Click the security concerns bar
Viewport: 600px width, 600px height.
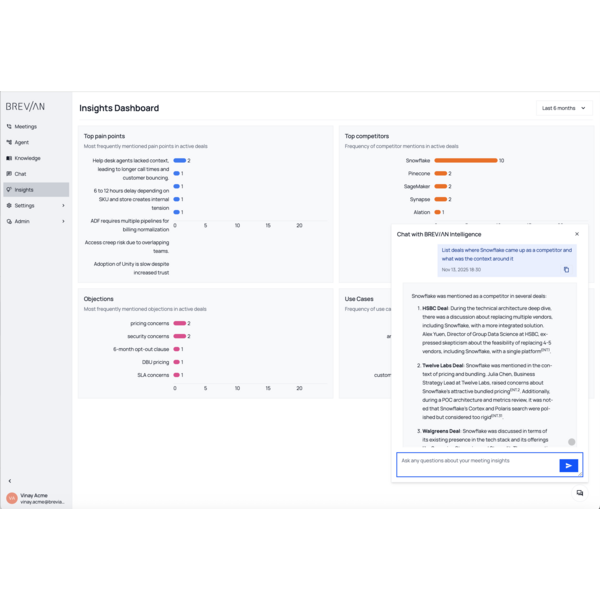click(179, 336)
